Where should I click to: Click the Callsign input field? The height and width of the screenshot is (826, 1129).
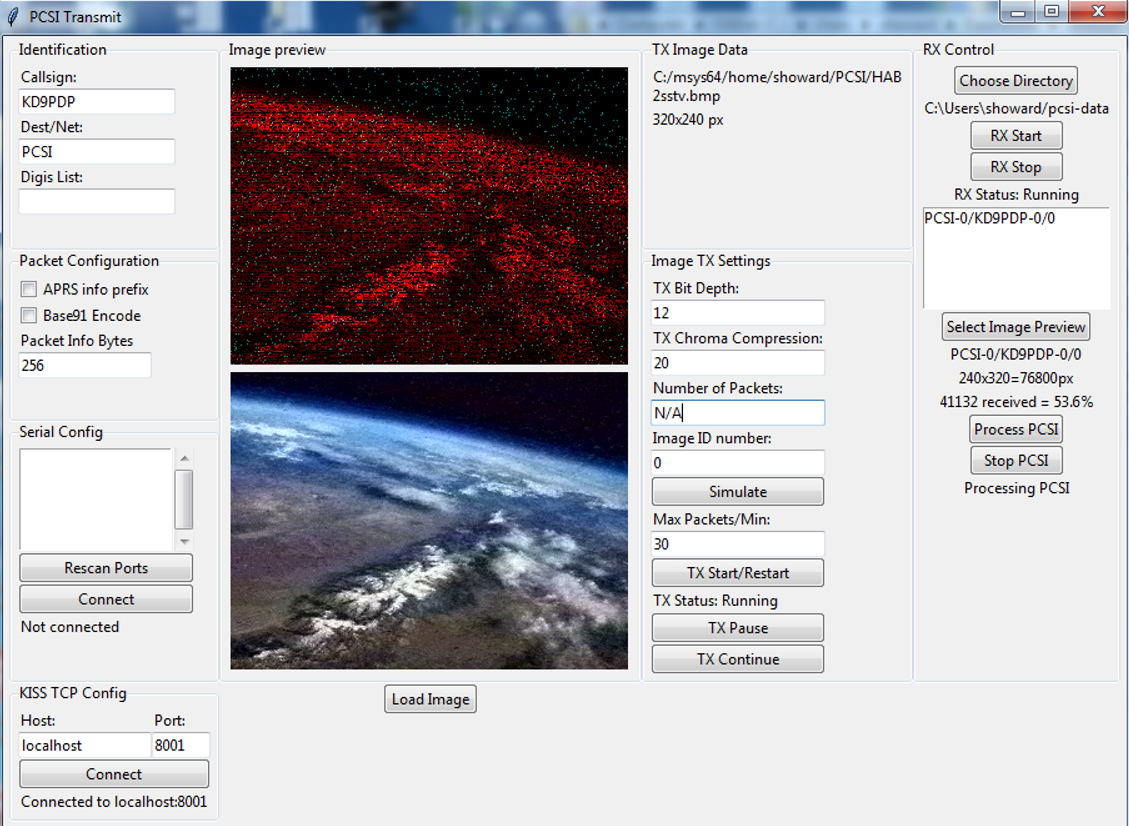97,101
